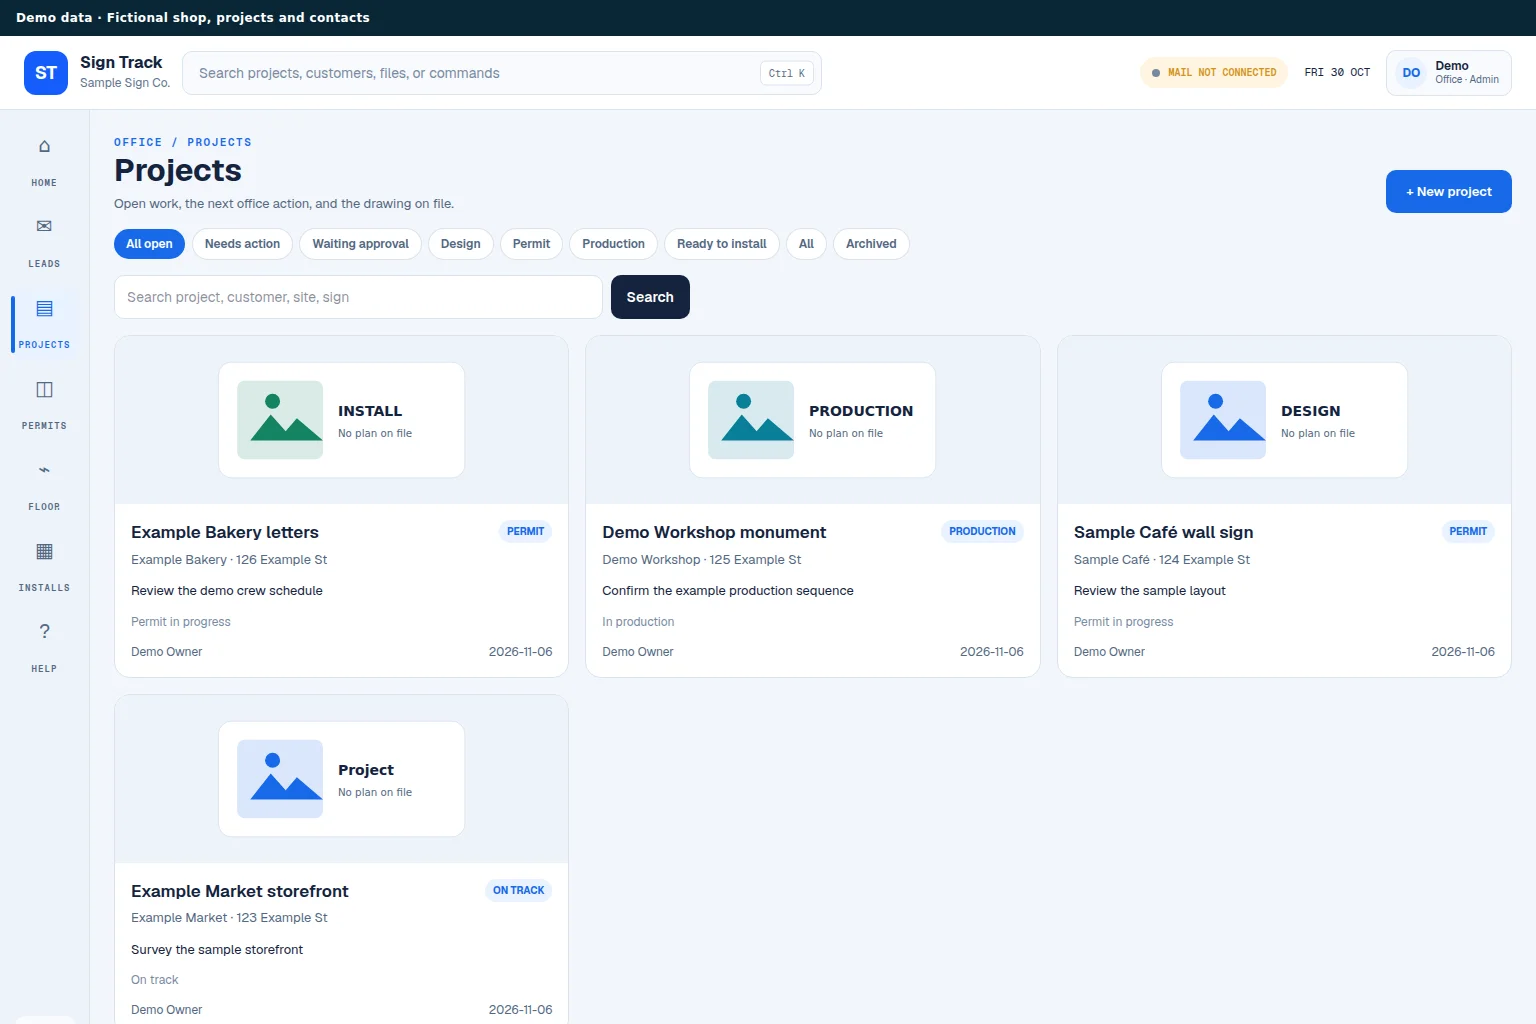
Task: Select the Permit filter chip
Action: [531, 244]
